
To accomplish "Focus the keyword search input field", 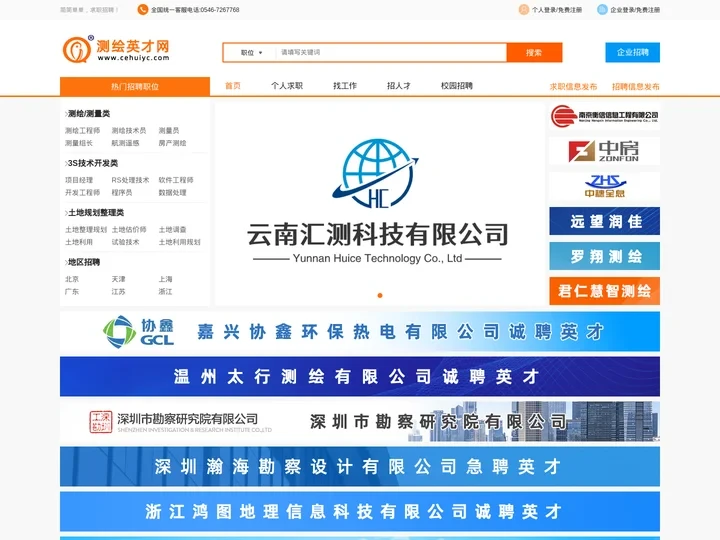I will [391, 53].
